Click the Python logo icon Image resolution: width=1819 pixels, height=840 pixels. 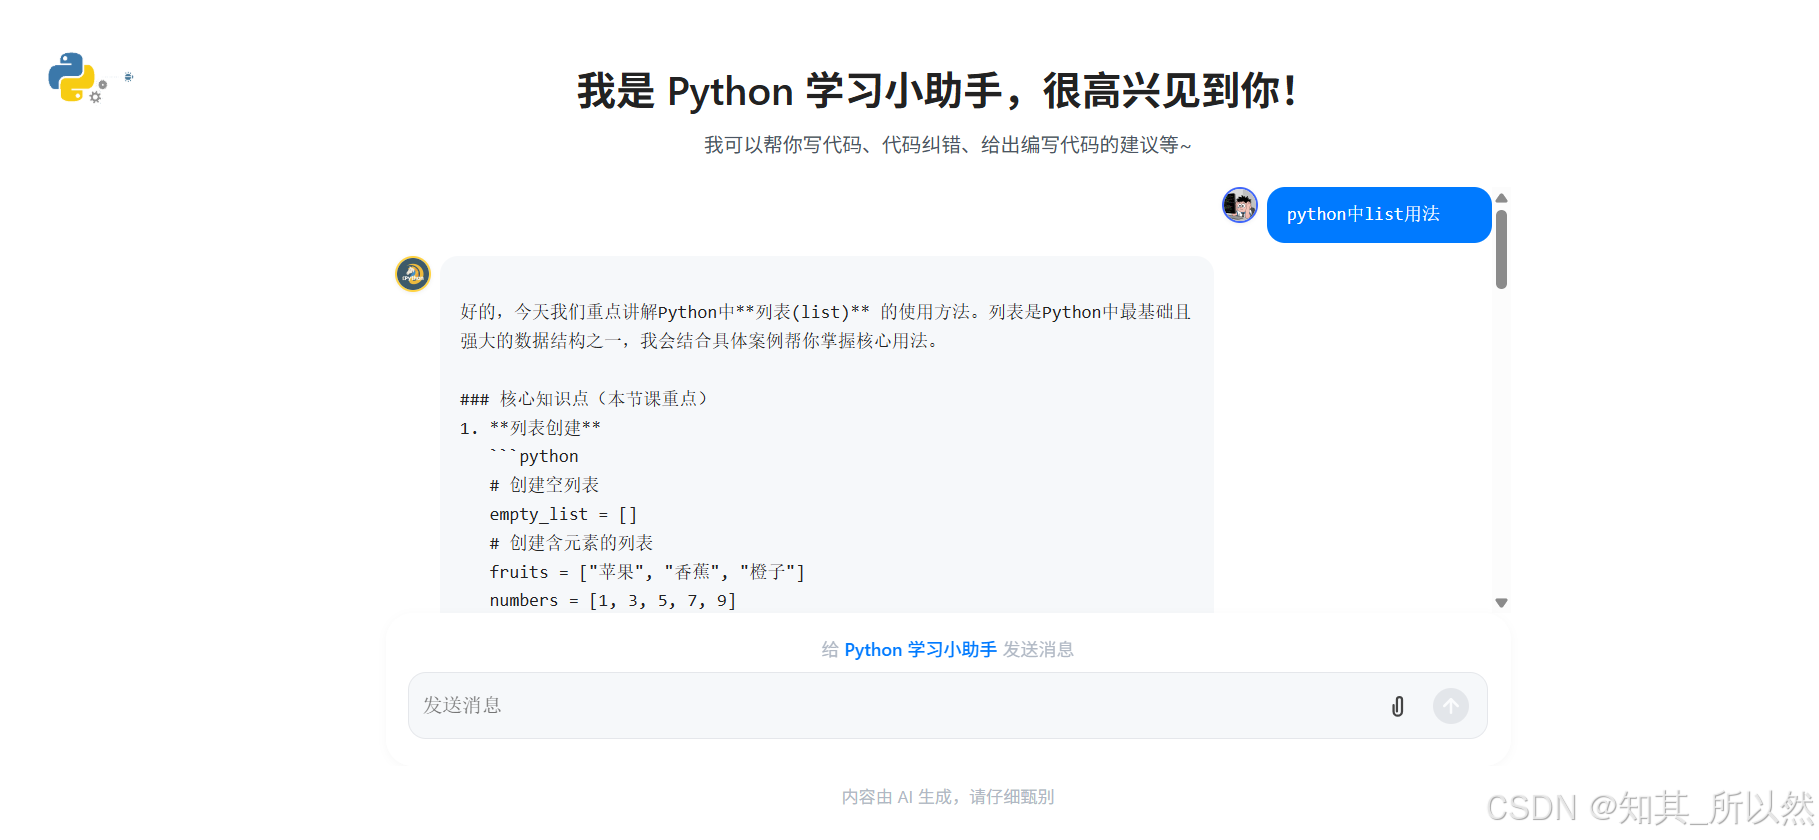point(72,77)
